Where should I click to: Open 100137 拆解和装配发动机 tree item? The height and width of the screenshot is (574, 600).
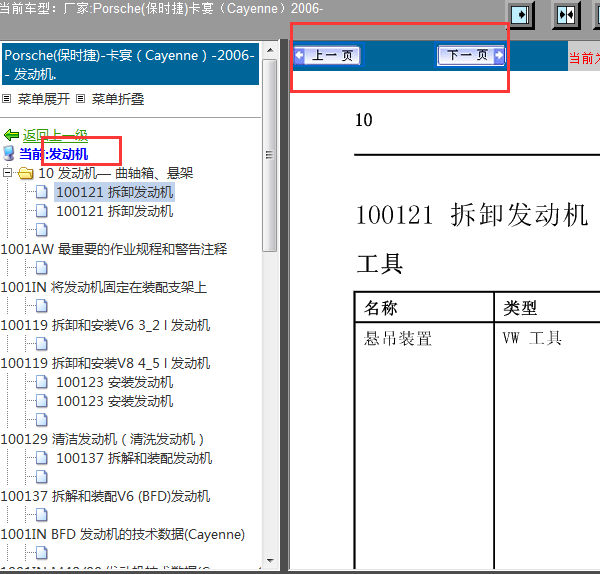pos(134,458)
